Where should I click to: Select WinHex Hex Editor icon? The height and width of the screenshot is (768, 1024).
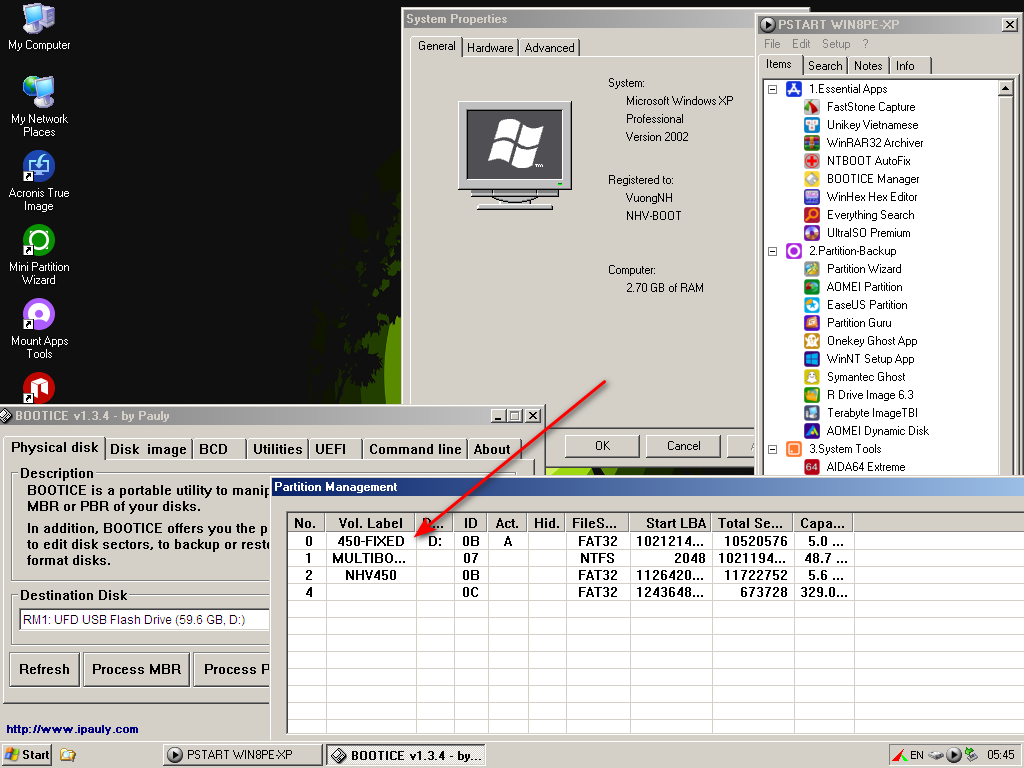coord(811,197)
